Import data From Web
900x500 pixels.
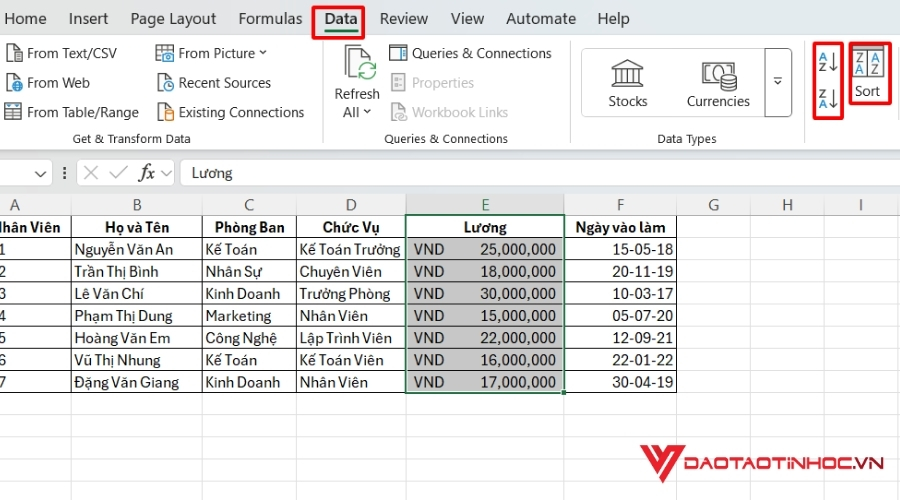(x=48, y=83)
